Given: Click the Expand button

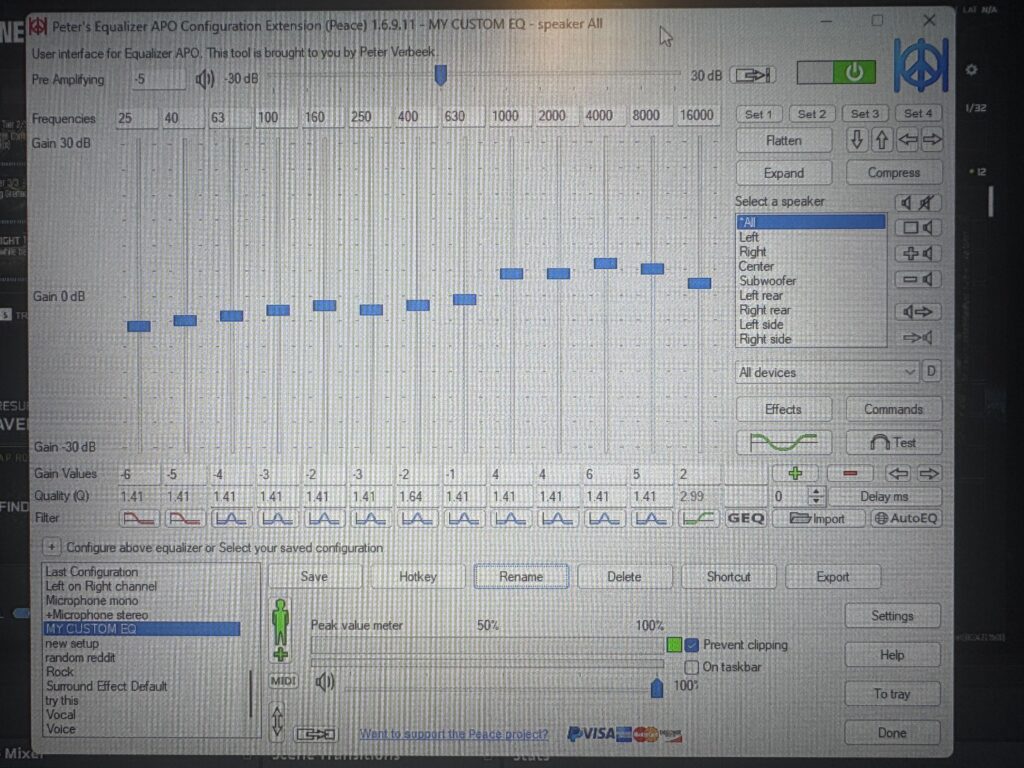Looking at the screenshot, I should 784,173.
